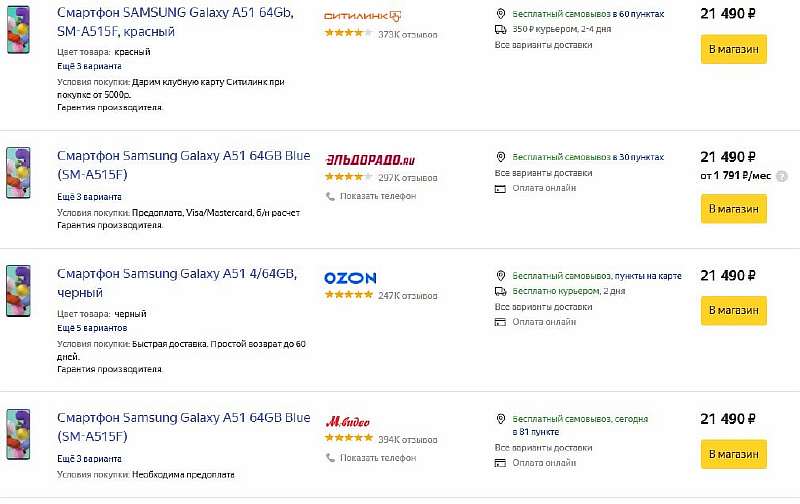Click the info icon beside 1 791 ₽/мес
Viewport: 800px width, 504px height.
[782, 176]
